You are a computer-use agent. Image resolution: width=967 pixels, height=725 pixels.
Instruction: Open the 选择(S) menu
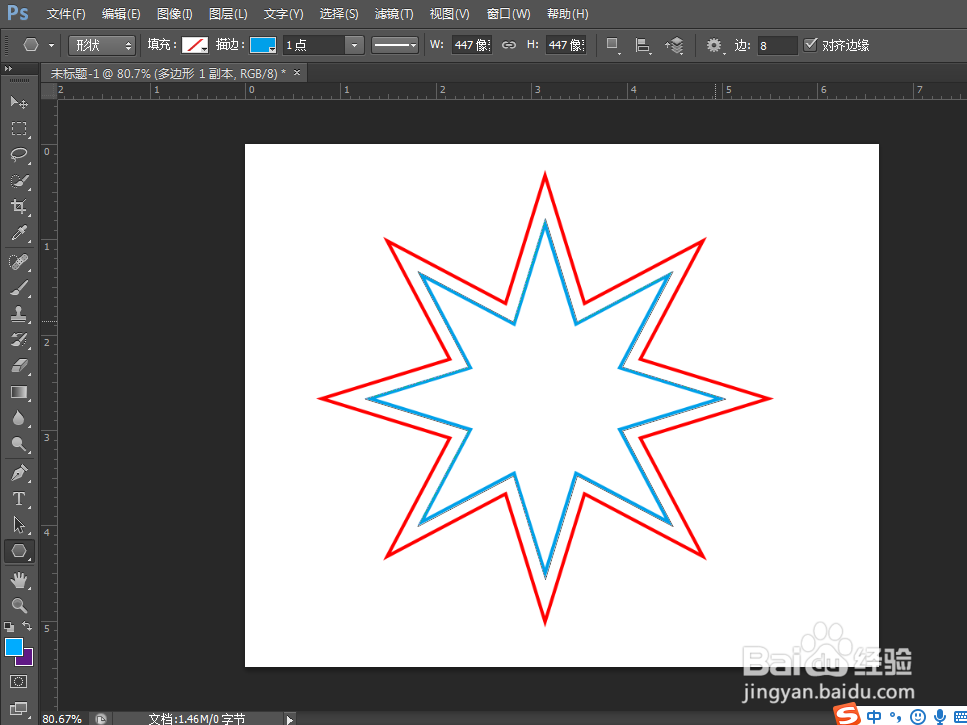click(x=339, y=14)
